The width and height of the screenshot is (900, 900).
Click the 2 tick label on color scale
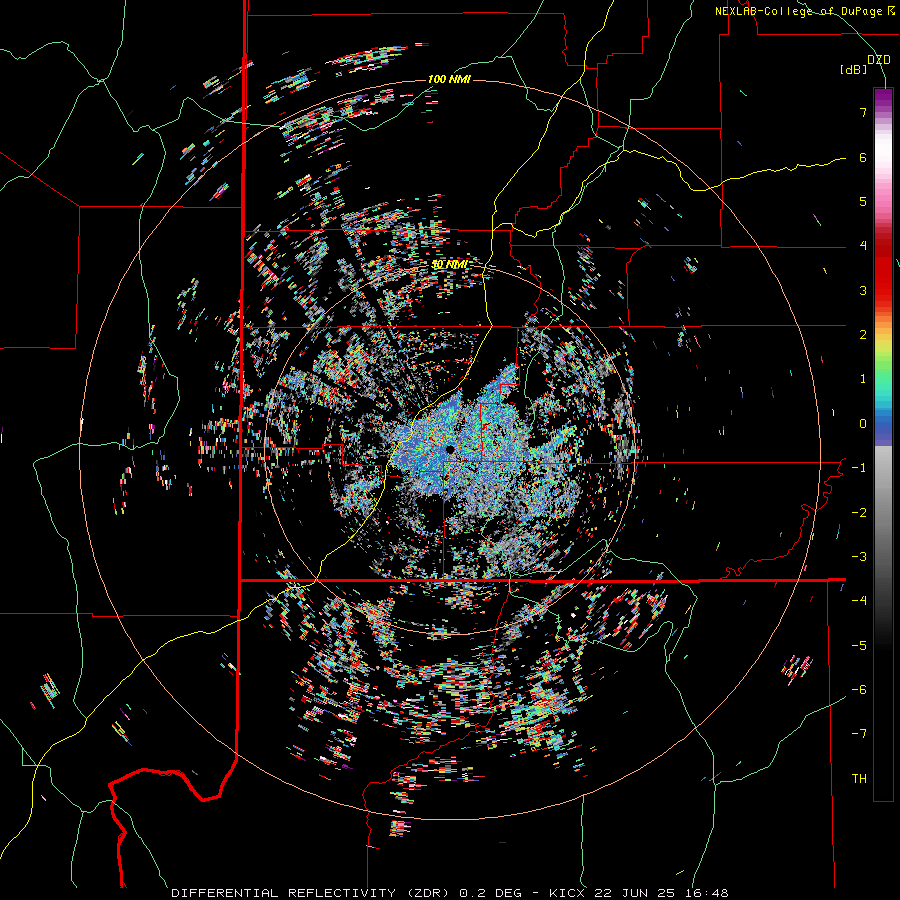pos(863,335)
